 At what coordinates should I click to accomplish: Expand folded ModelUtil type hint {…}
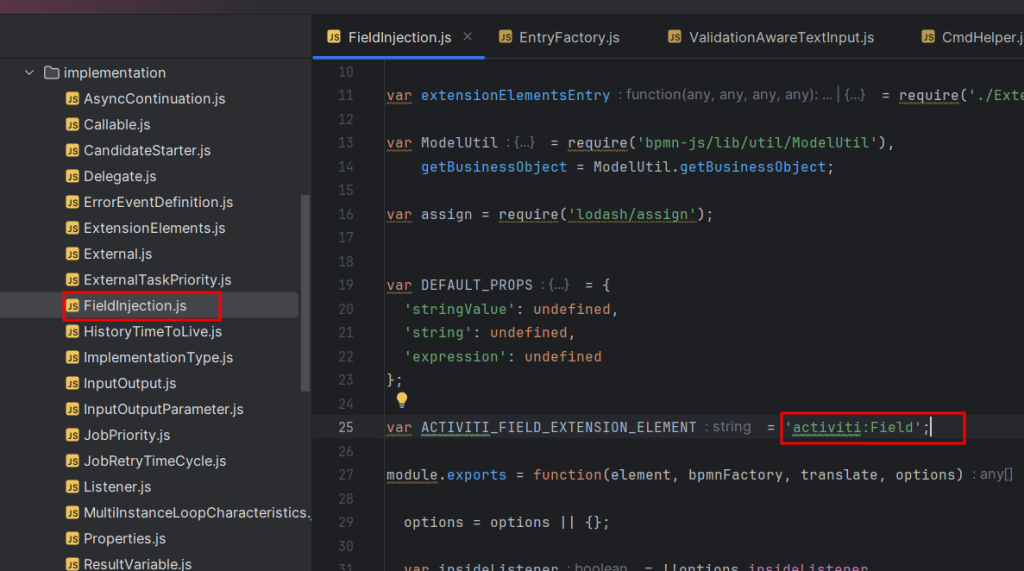[x=525, y=143]
